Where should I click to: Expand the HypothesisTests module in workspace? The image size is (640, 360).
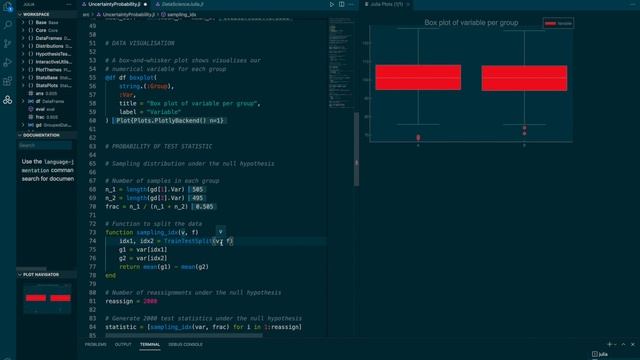[x=23, y=54]
